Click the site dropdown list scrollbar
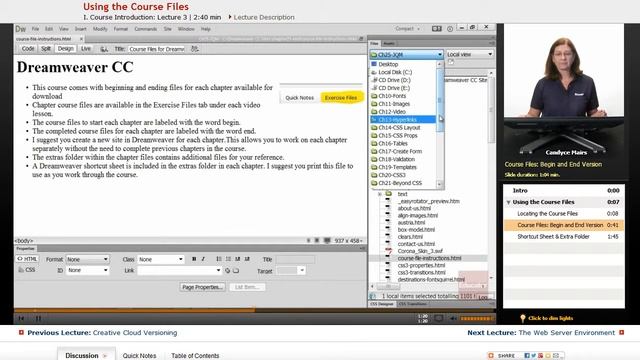The width and height of the screenshot is (640, 360). click(x=440, y=124)
